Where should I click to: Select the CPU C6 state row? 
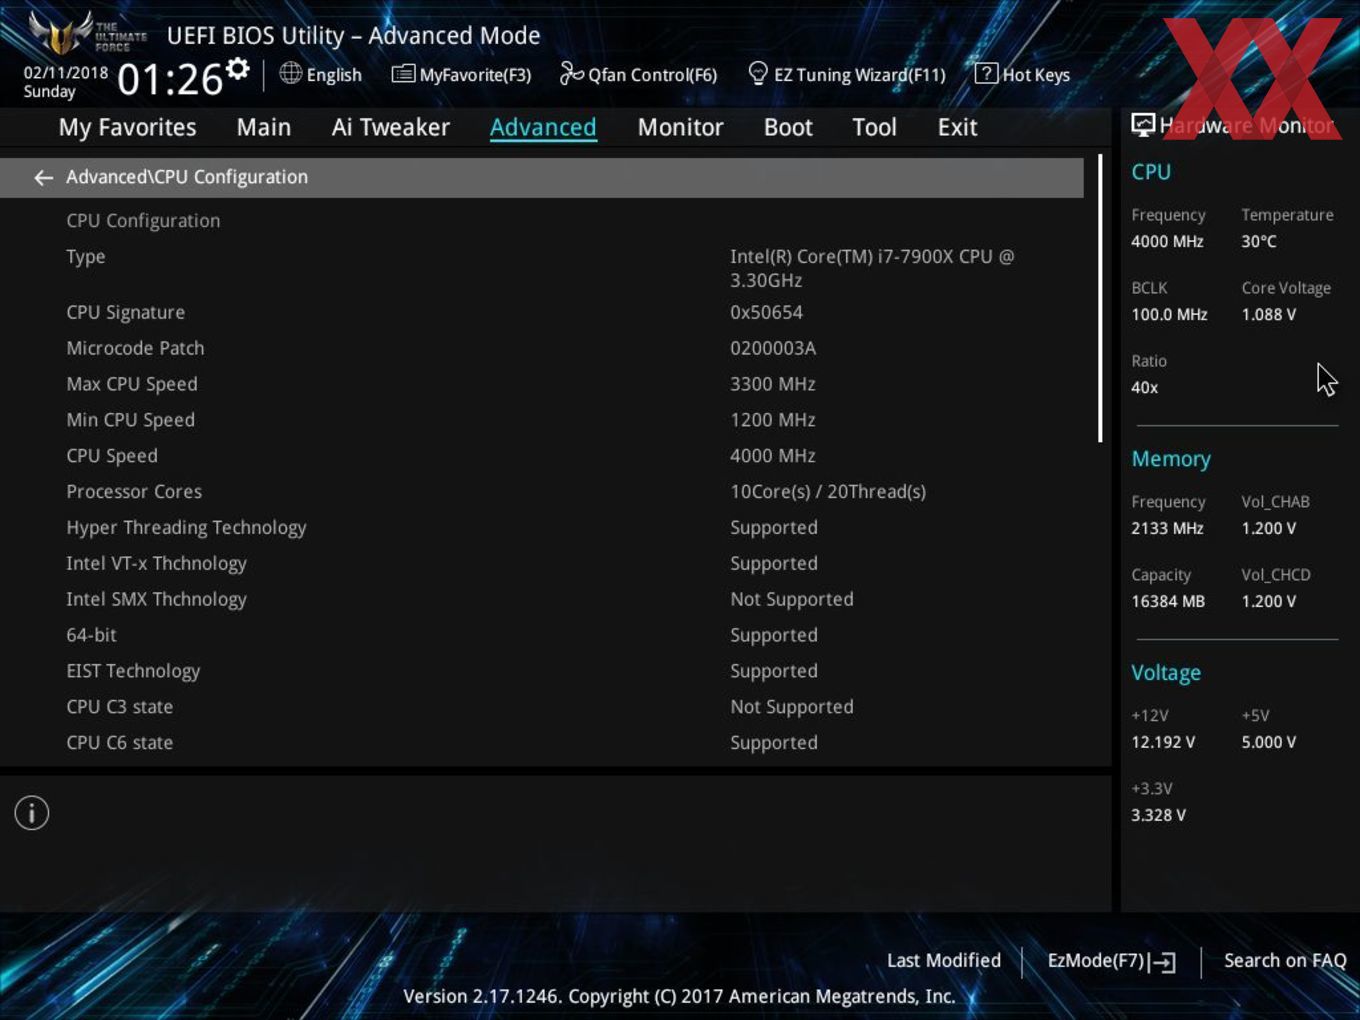tap(120, 743)
